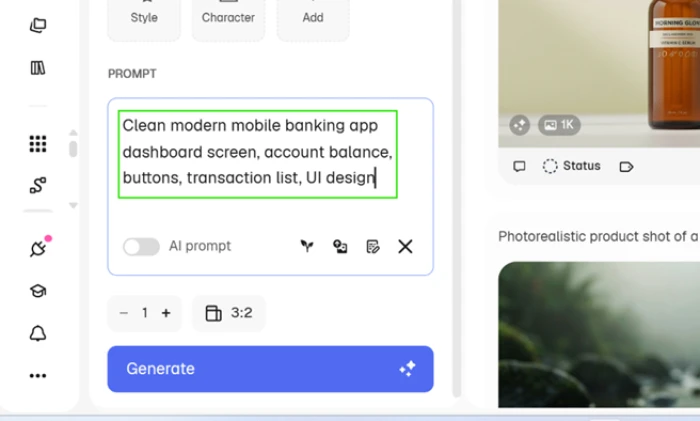Open the misty forest stream image

point(599,335)
